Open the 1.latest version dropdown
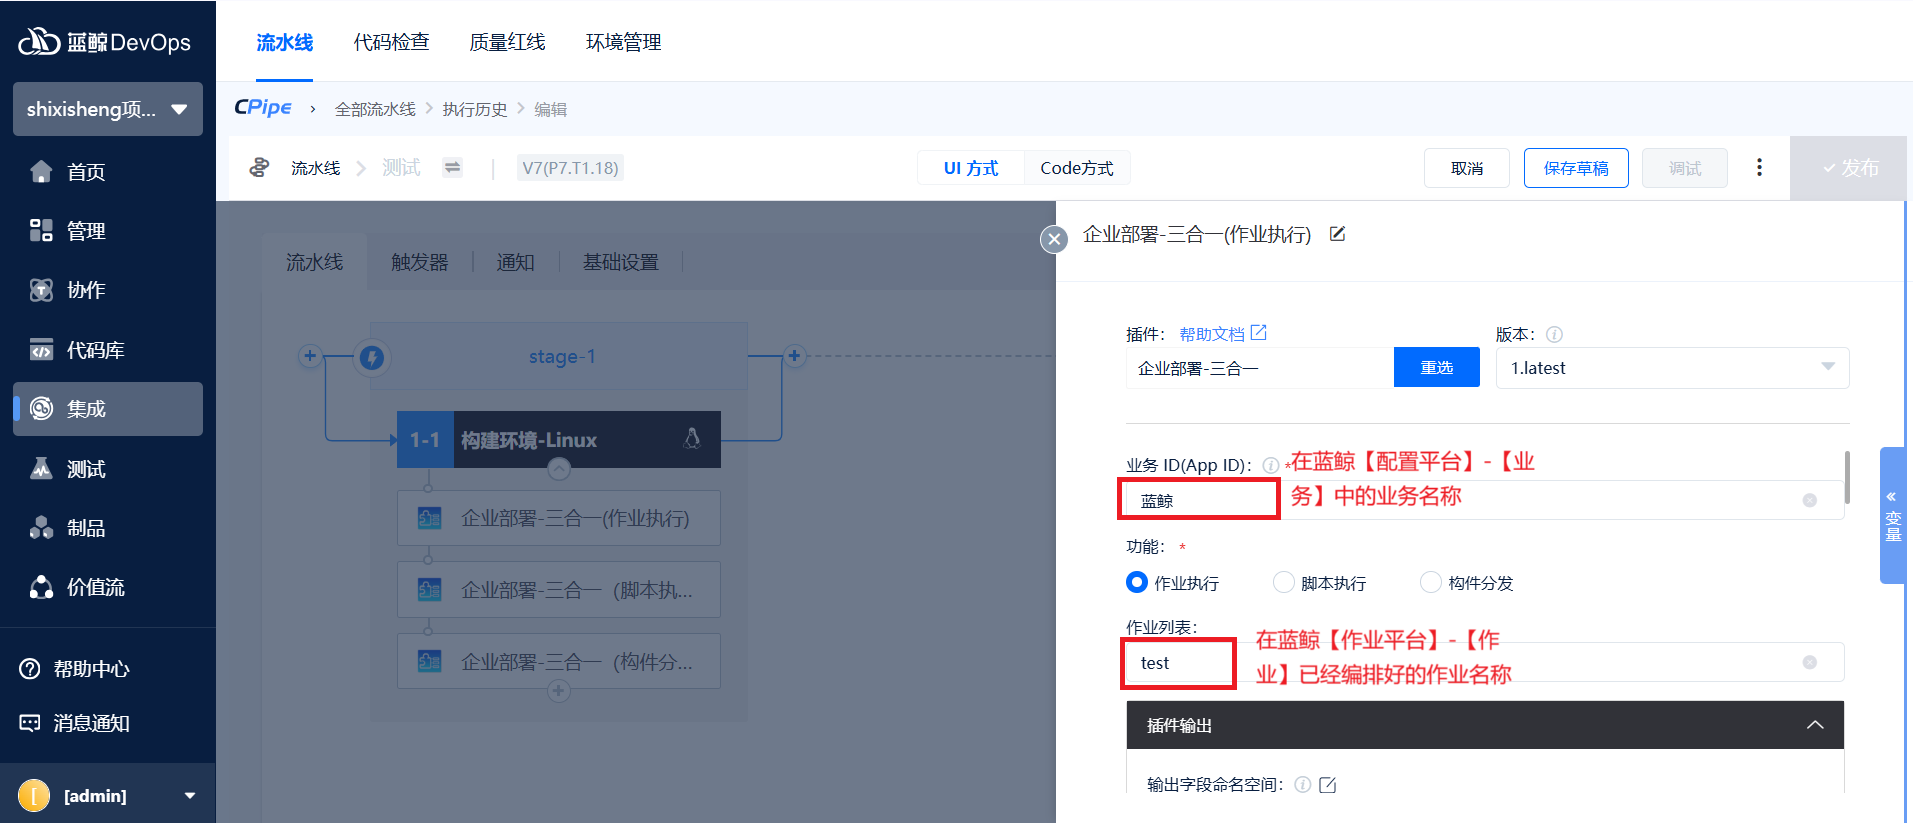1913x823 pixels. pyautogui.click(x=1671, y=368)
